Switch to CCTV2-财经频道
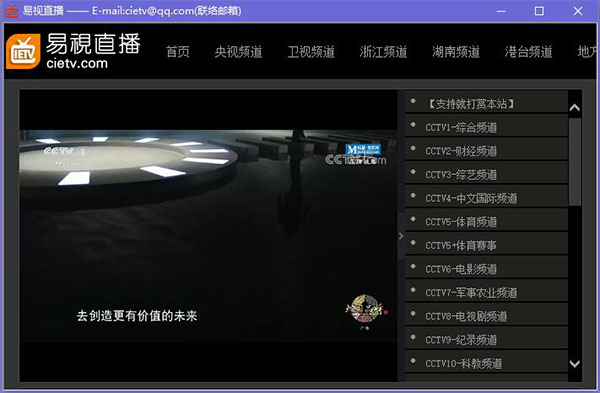600x393 pixels. coord(486,150)
